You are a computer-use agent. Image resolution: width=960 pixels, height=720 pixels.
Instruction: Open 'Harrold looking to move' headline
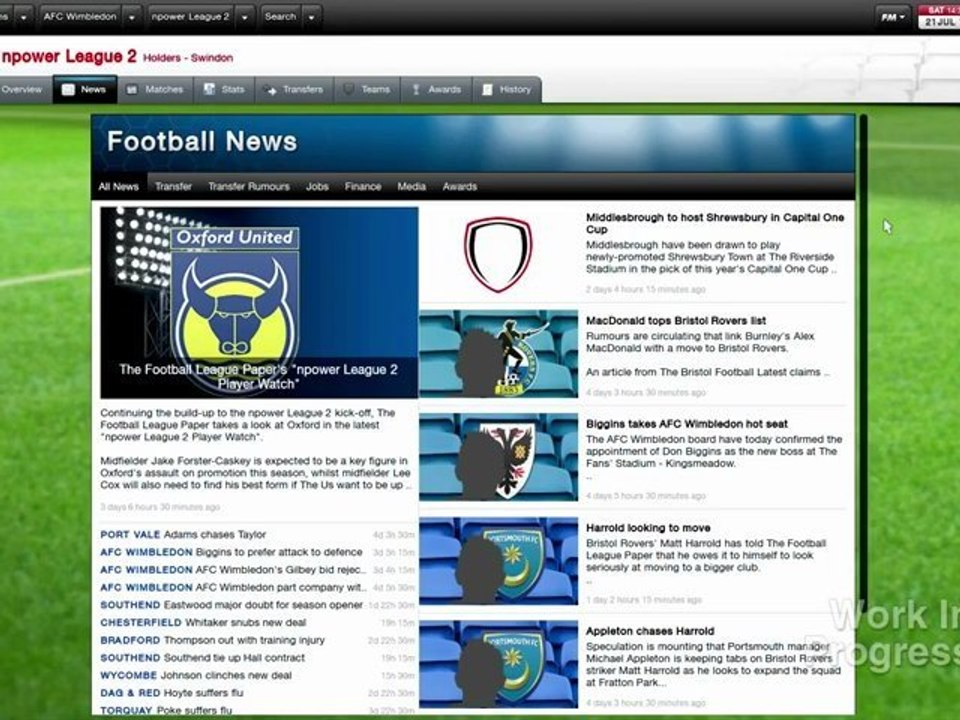click(x=648, y=528)
